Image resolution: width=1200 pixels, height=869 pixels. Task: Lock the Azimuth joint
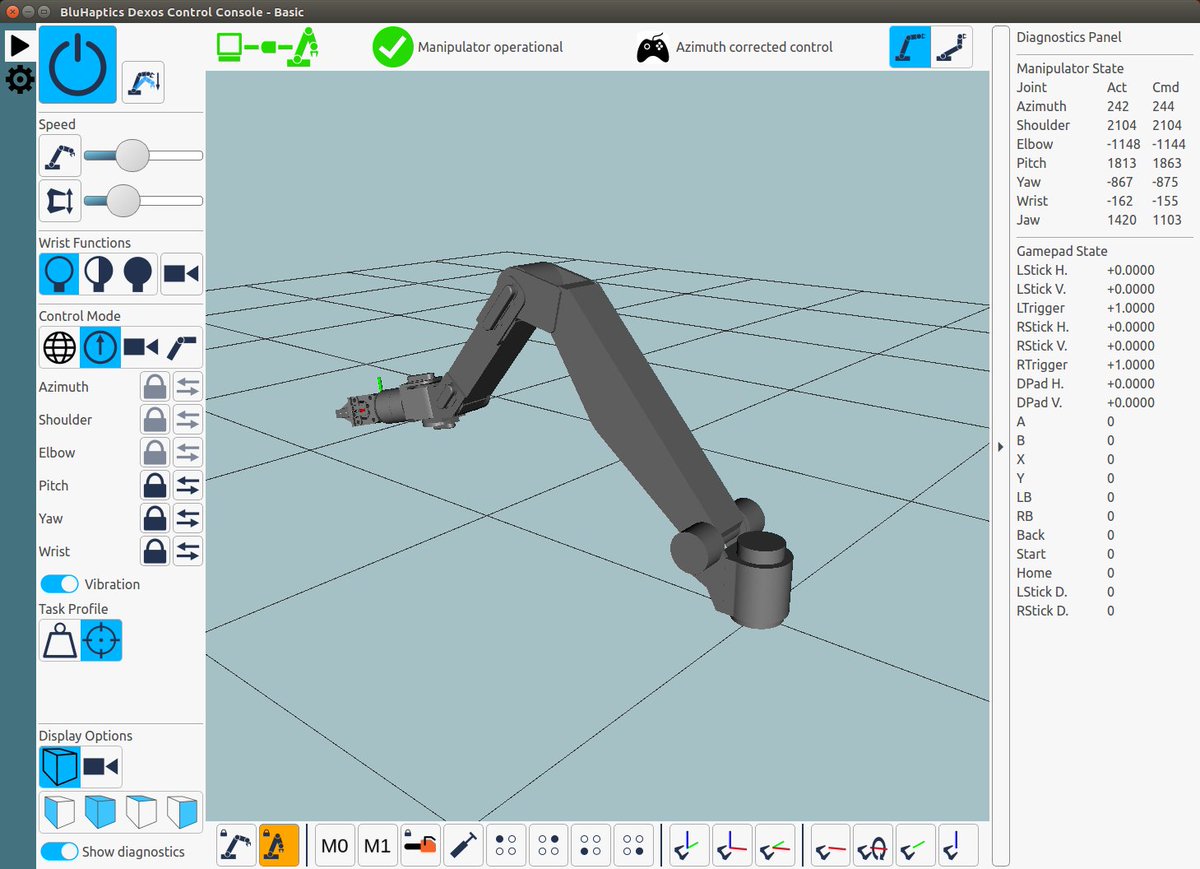tap(156, 386)
